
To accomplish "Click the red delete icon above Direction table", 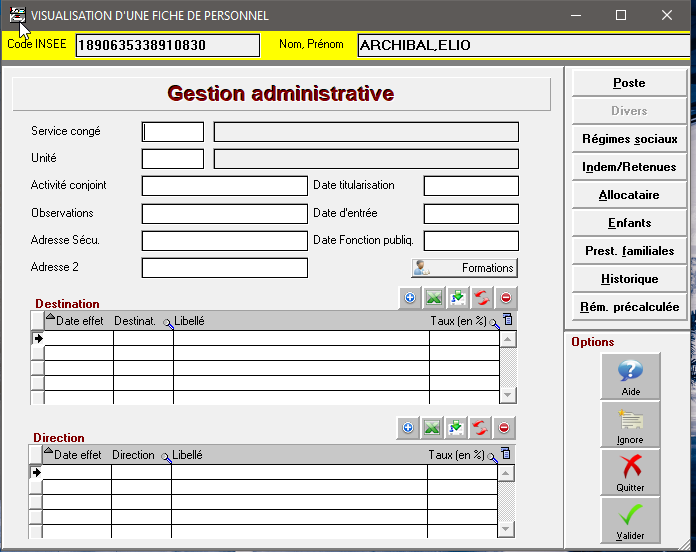I will tap(505, 428).
